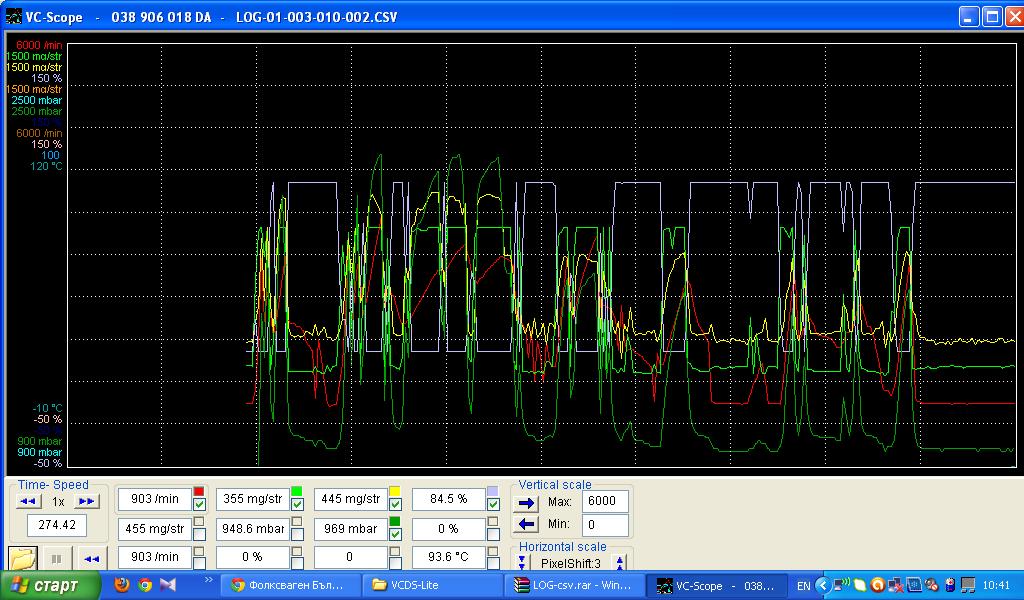Open the Windows Start button
Viewport: 1024px width, 600px height.
(50, 585)
